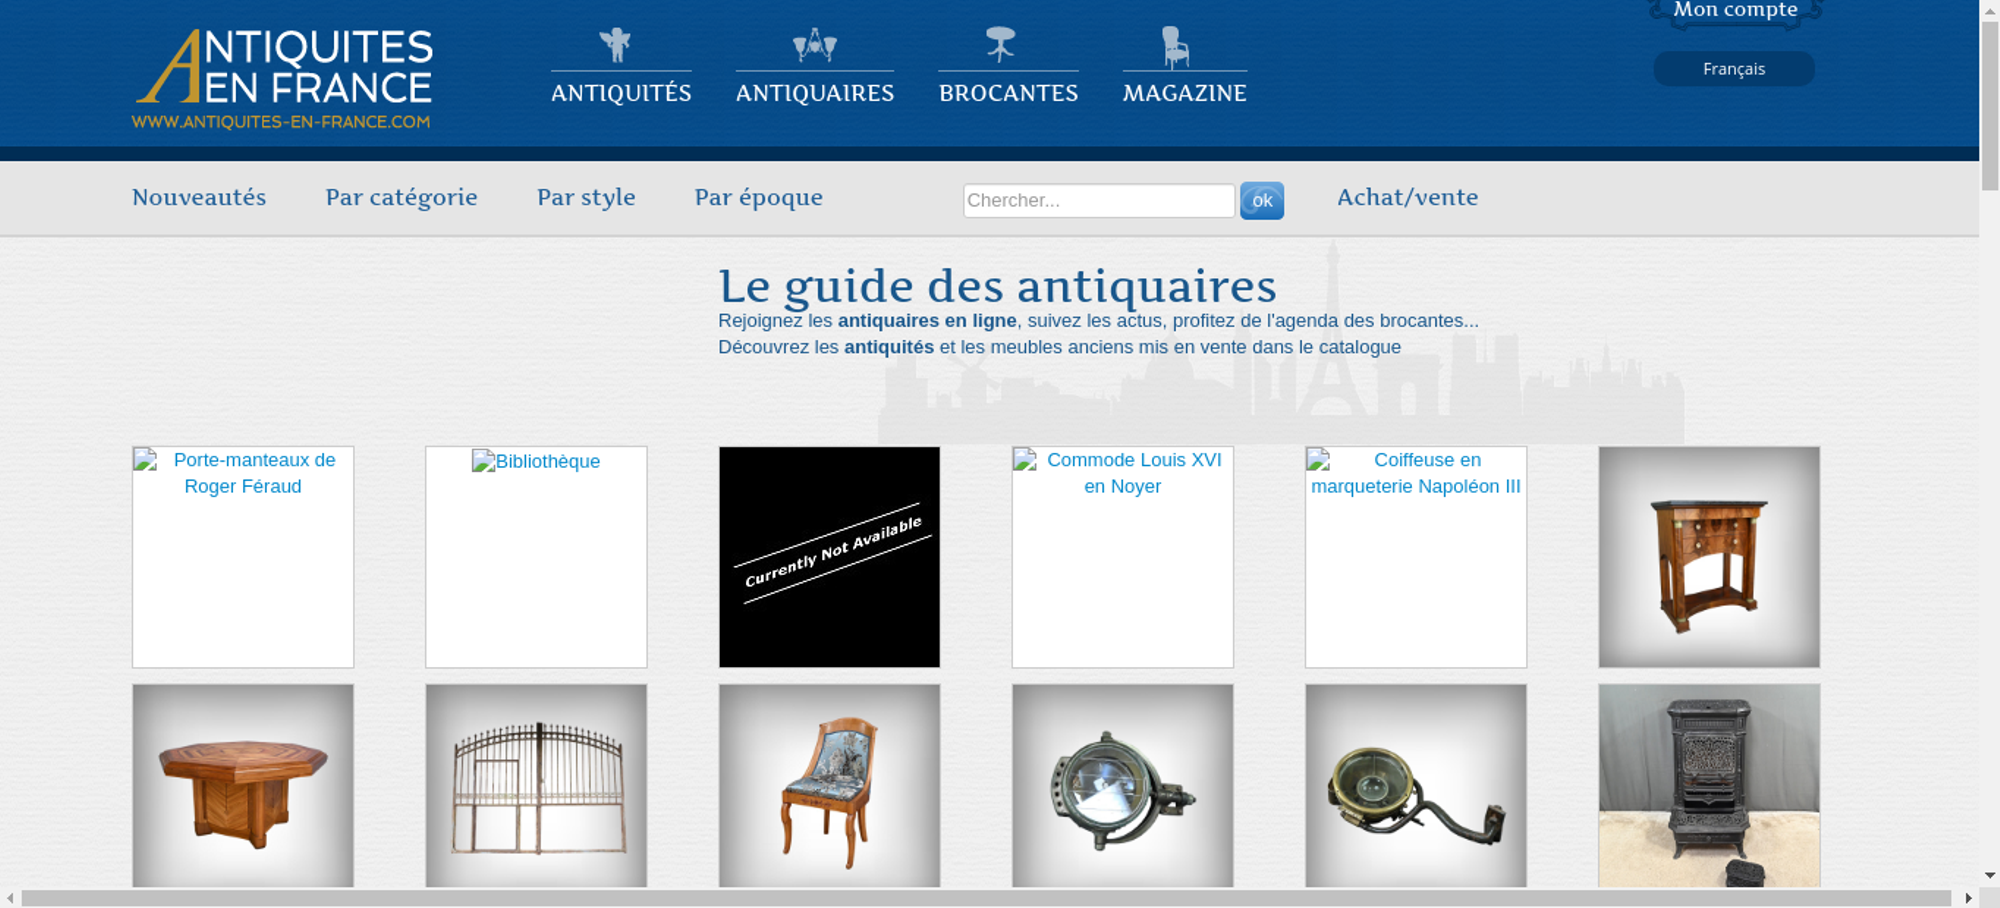
Task: Expand the Par époque menu
Action: (758, 197)
